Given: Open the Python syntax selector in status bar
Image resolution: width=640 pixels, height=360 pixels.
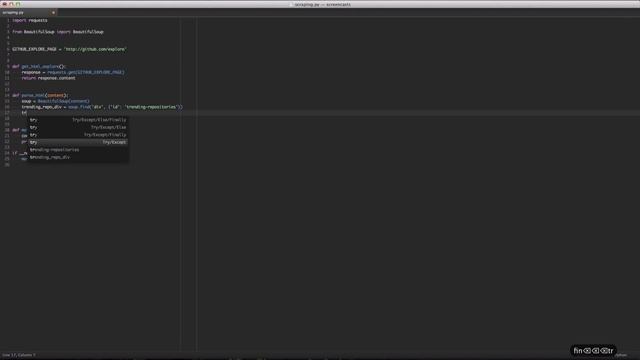Looking at the screenshot, I should coord(621,355).
